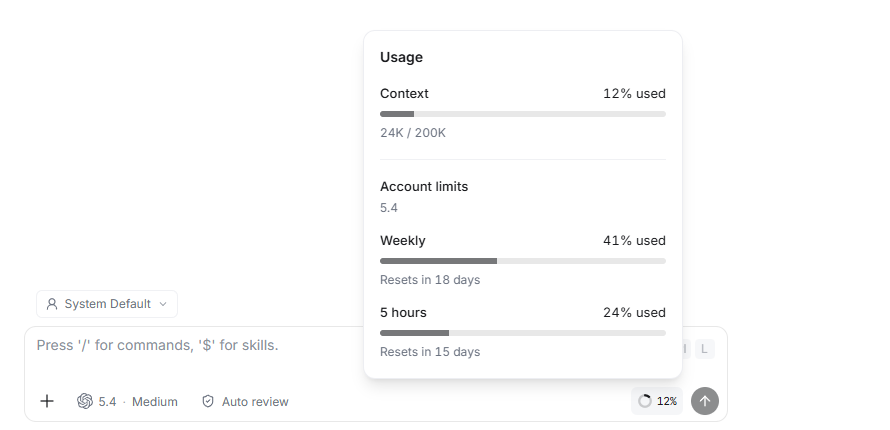Click the Context usage progress bar
The image size is (890, 430).
point(523,114)
